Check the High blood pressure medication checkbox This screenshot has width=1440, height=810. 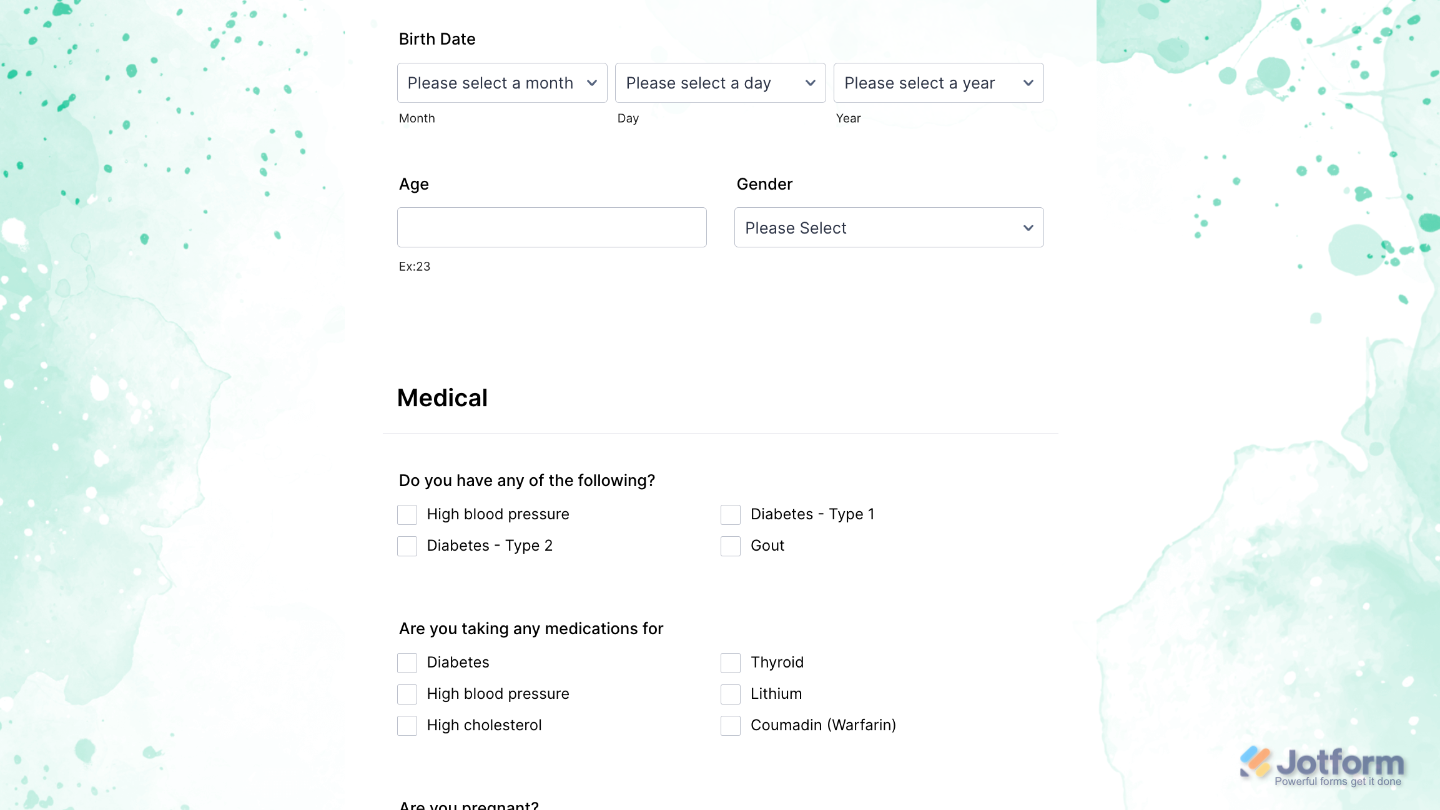[407, 694]
